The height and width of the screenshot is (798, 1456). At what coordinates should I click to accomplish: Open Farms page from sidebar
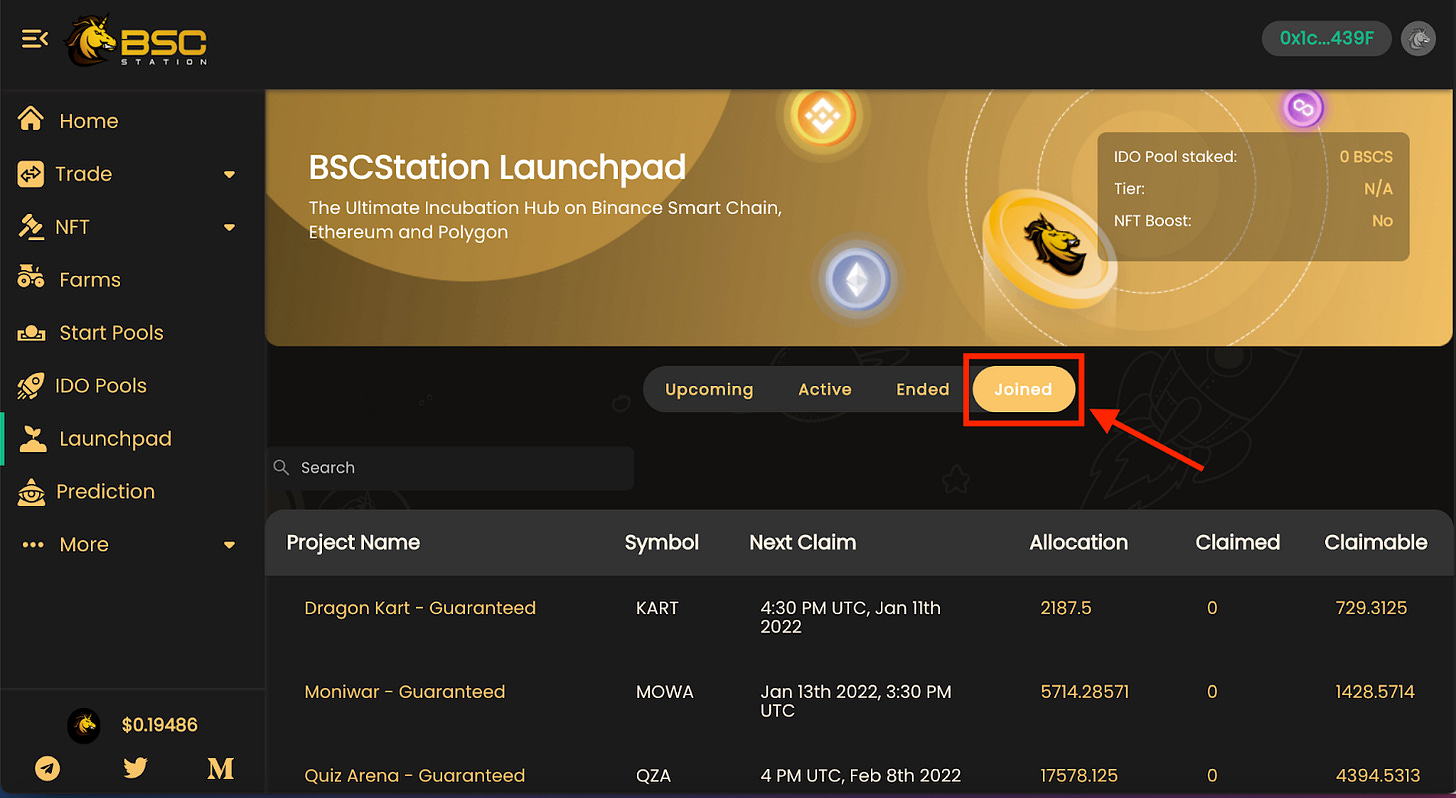90,280
